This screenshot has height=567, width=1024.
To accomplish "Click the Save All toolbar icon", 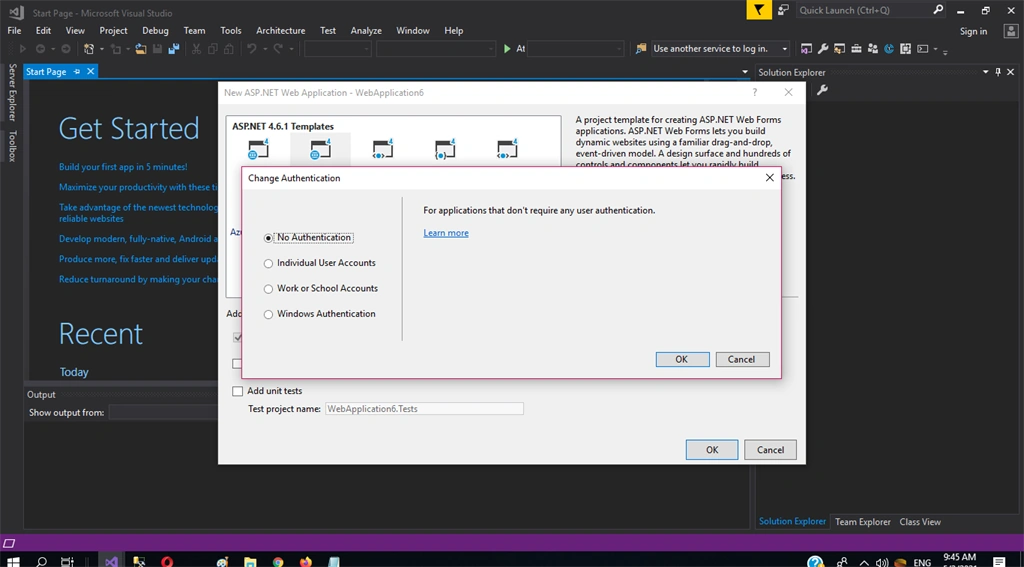I will click(174, 49).
